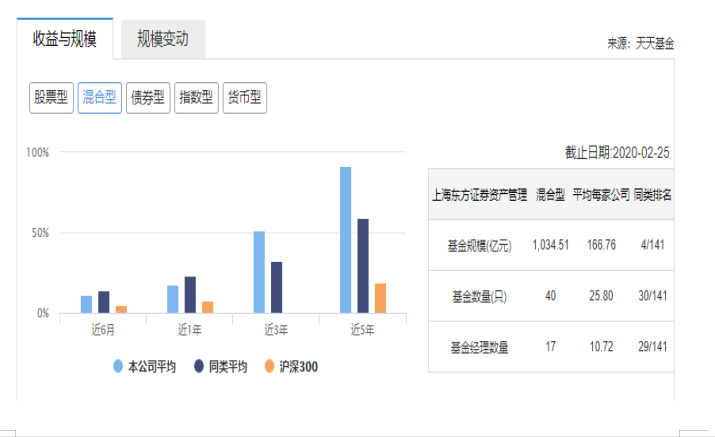Click the dark blue 近1年 peer average bar
Viewport: 715px width, 437px height.
[x=190, y=295]
